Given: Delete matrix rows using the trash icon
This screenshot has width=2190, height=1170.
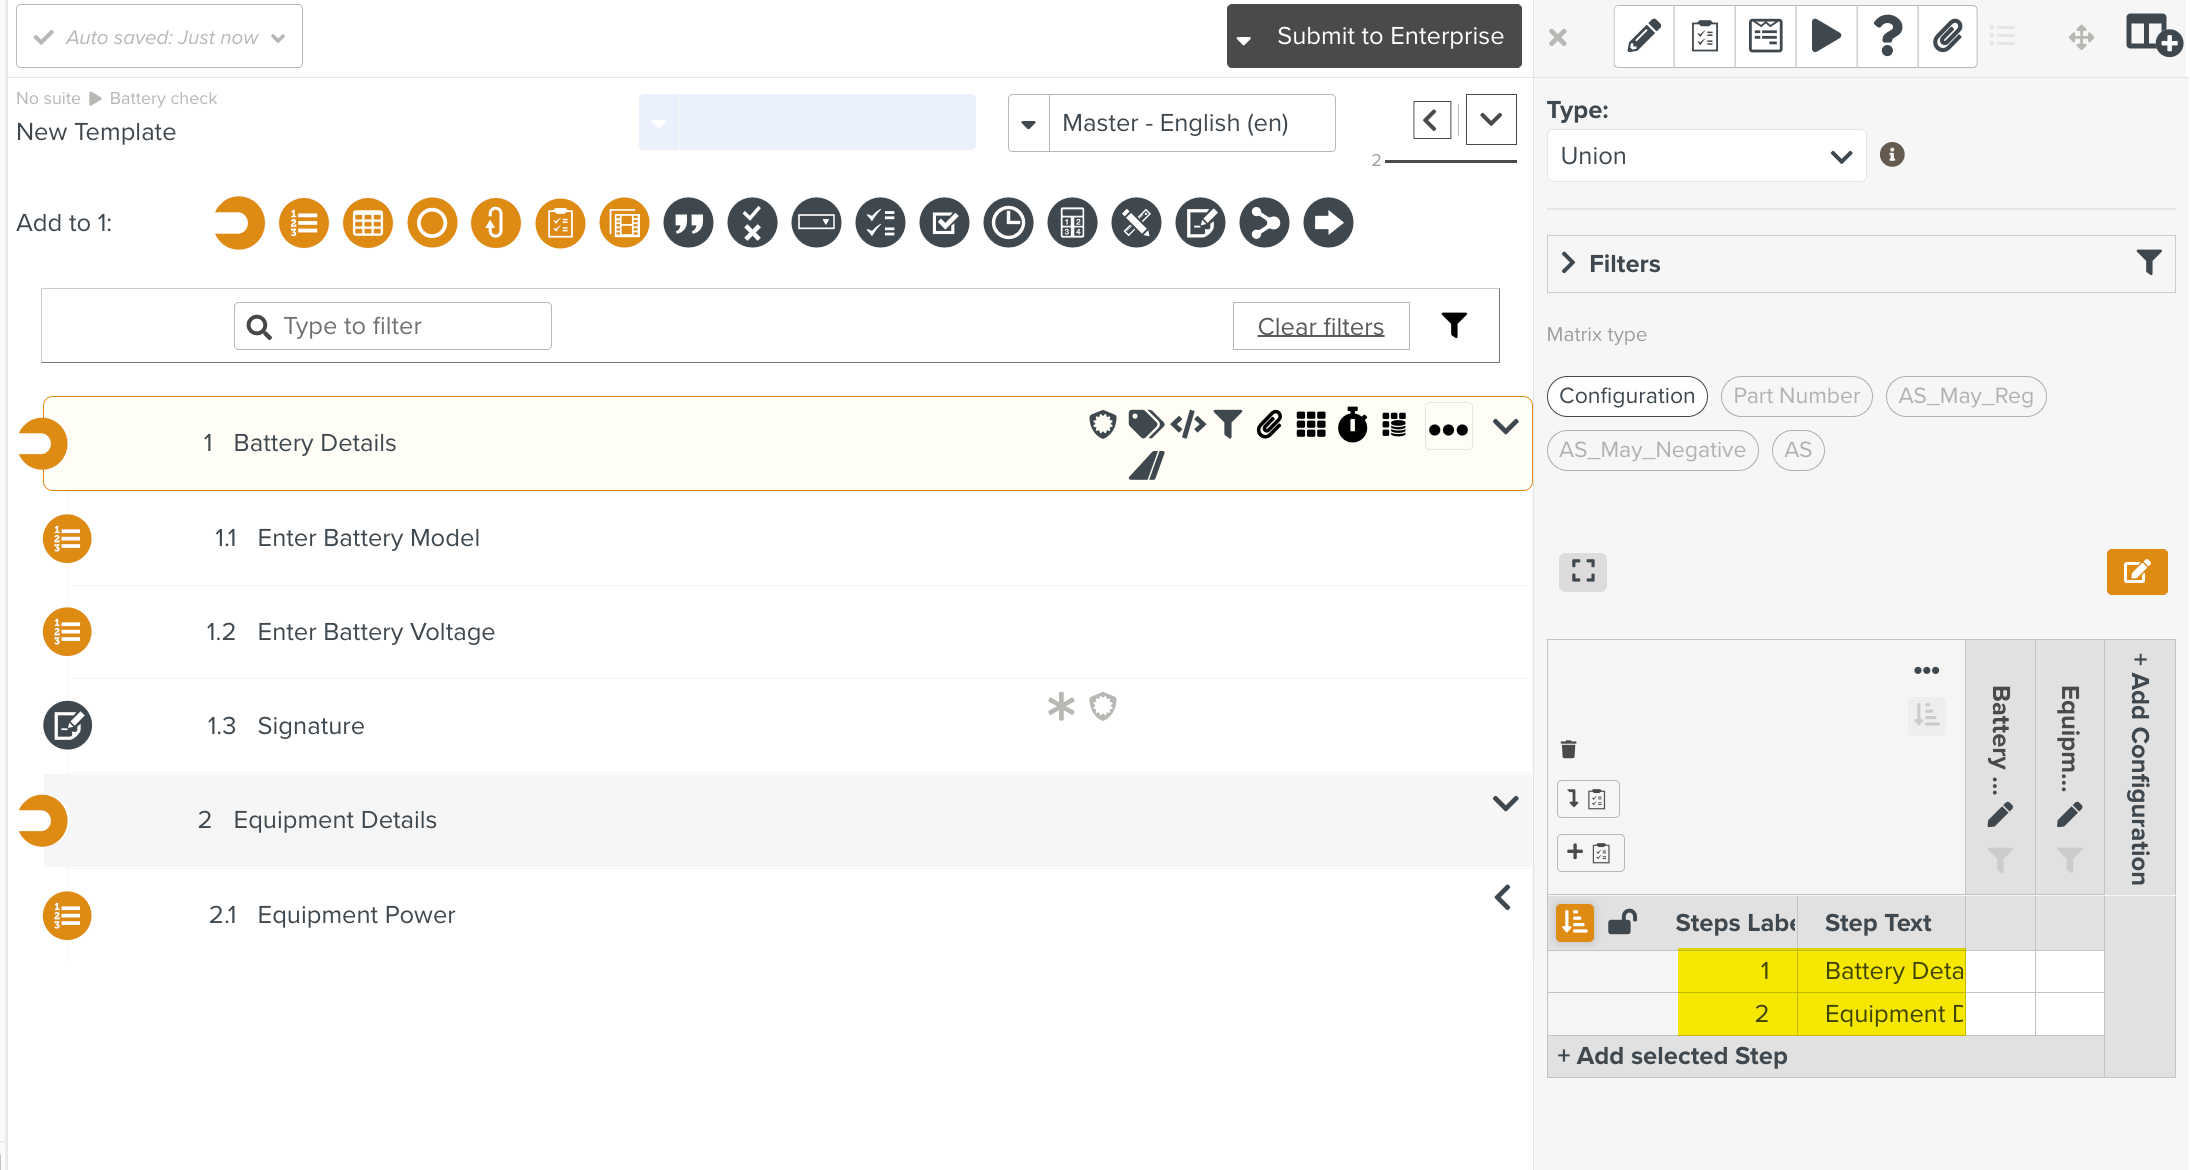Looking at the screenshot, I should pyautogui.click(x=1567, y=748).
